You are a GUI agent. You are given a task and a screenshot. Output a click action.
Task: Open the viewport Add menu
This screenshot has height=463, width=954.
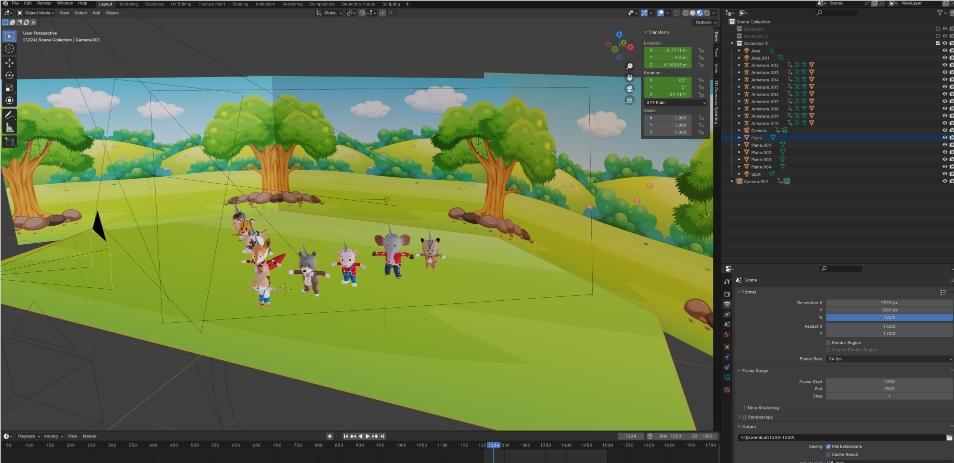point(97,13)
